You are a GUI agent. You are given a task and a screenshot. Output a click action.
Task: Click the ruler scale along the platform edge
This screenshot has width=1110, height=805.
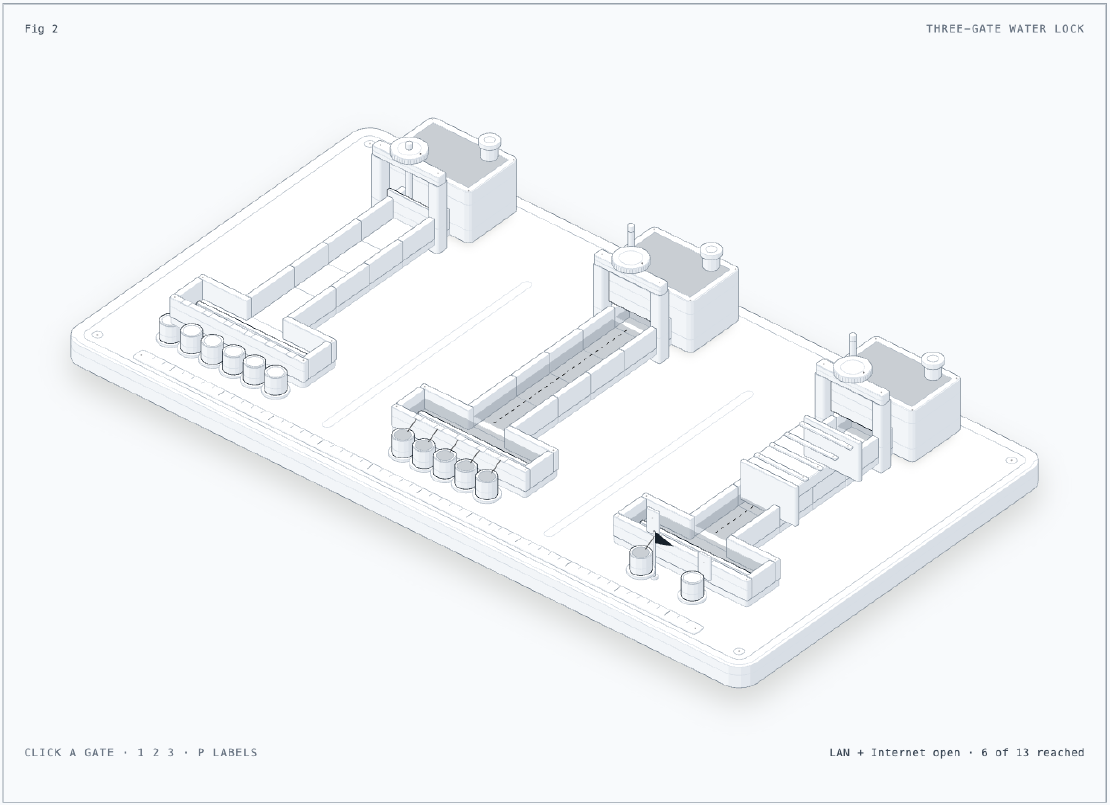coord(419,490)
